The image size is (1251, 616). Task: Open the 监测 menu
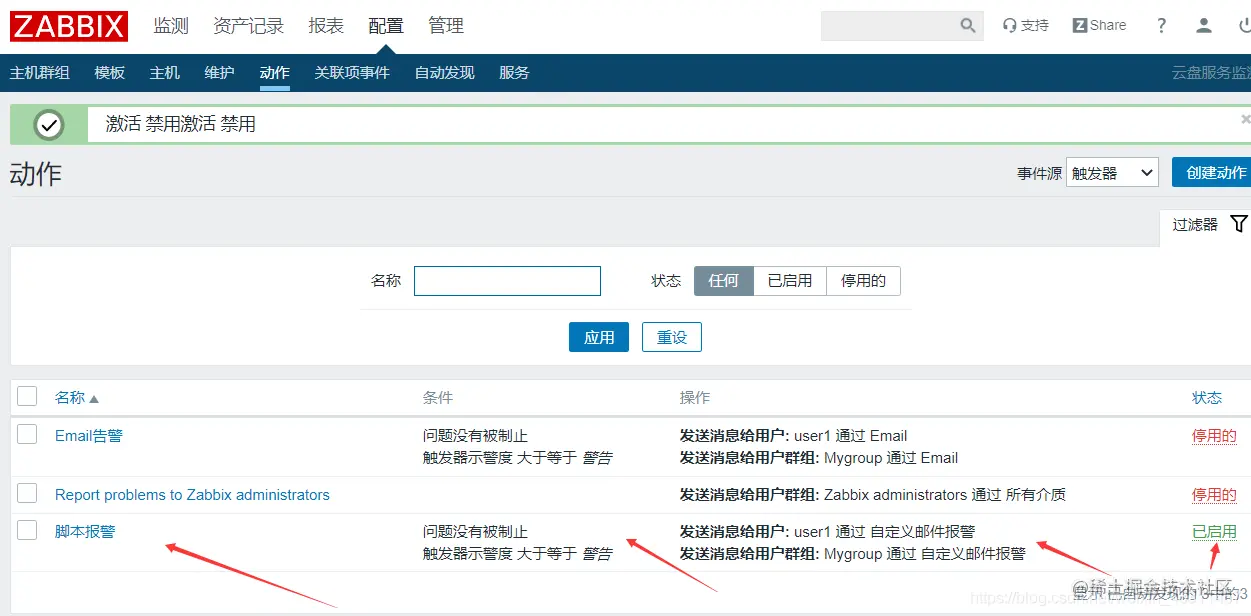click(171, 26)
